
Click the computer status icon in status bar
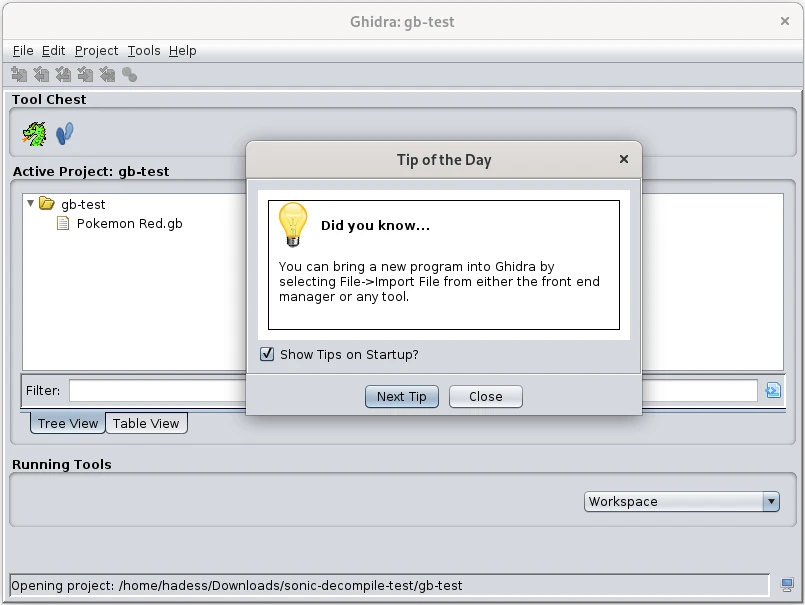[787, 585]
